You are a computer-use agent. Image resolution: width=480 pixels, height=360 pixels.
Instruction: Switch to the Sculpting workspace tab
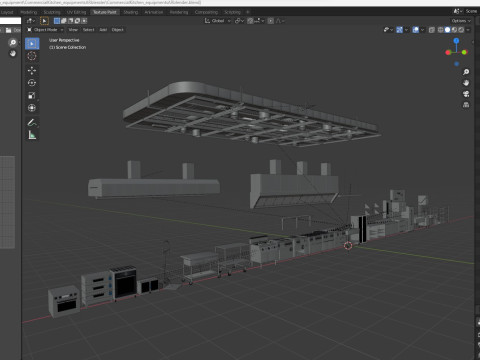coord(52,12)
